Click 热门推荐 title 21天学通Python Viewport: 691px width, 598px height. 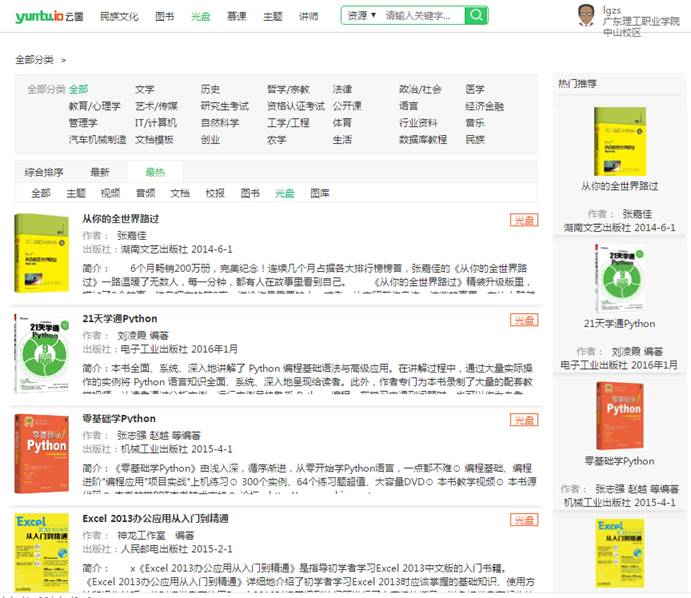pyautogui.click(x=620, y=324)
